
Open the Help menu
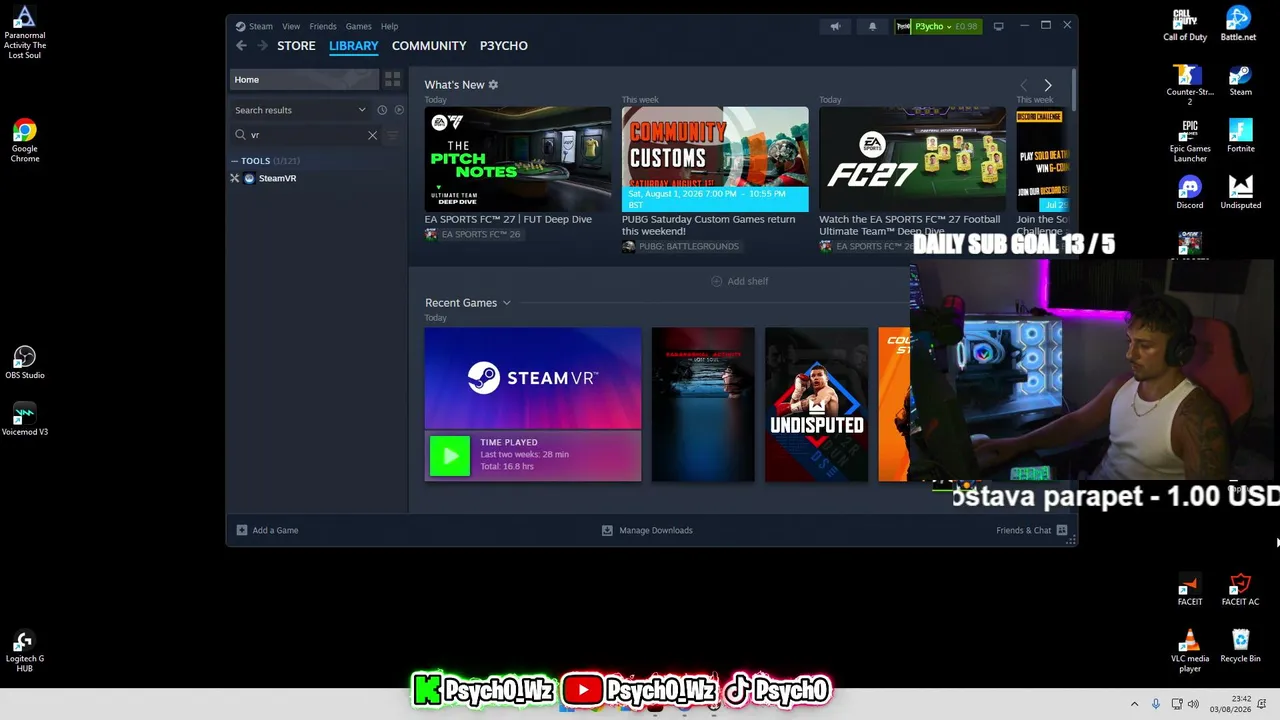[389, 26]
